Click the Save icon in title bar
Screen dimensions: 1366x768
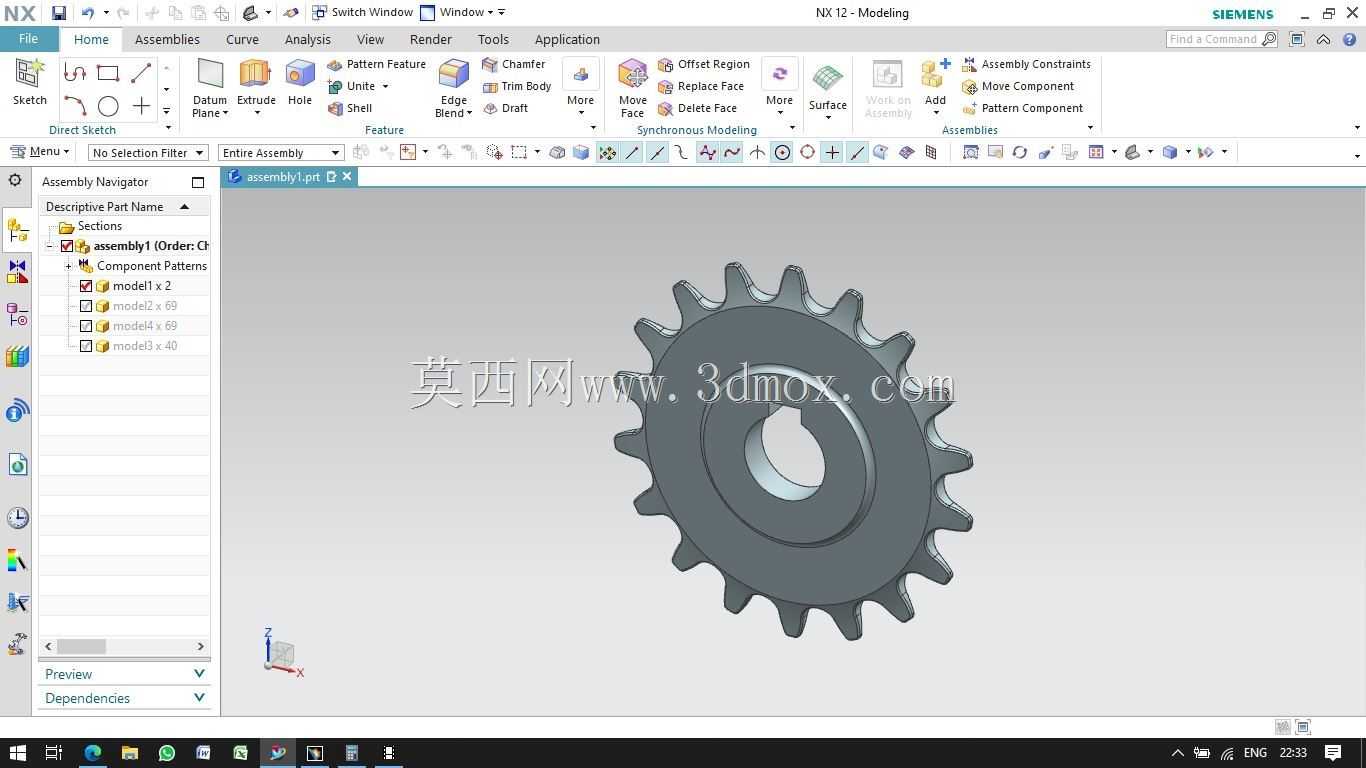click(59, 13)
